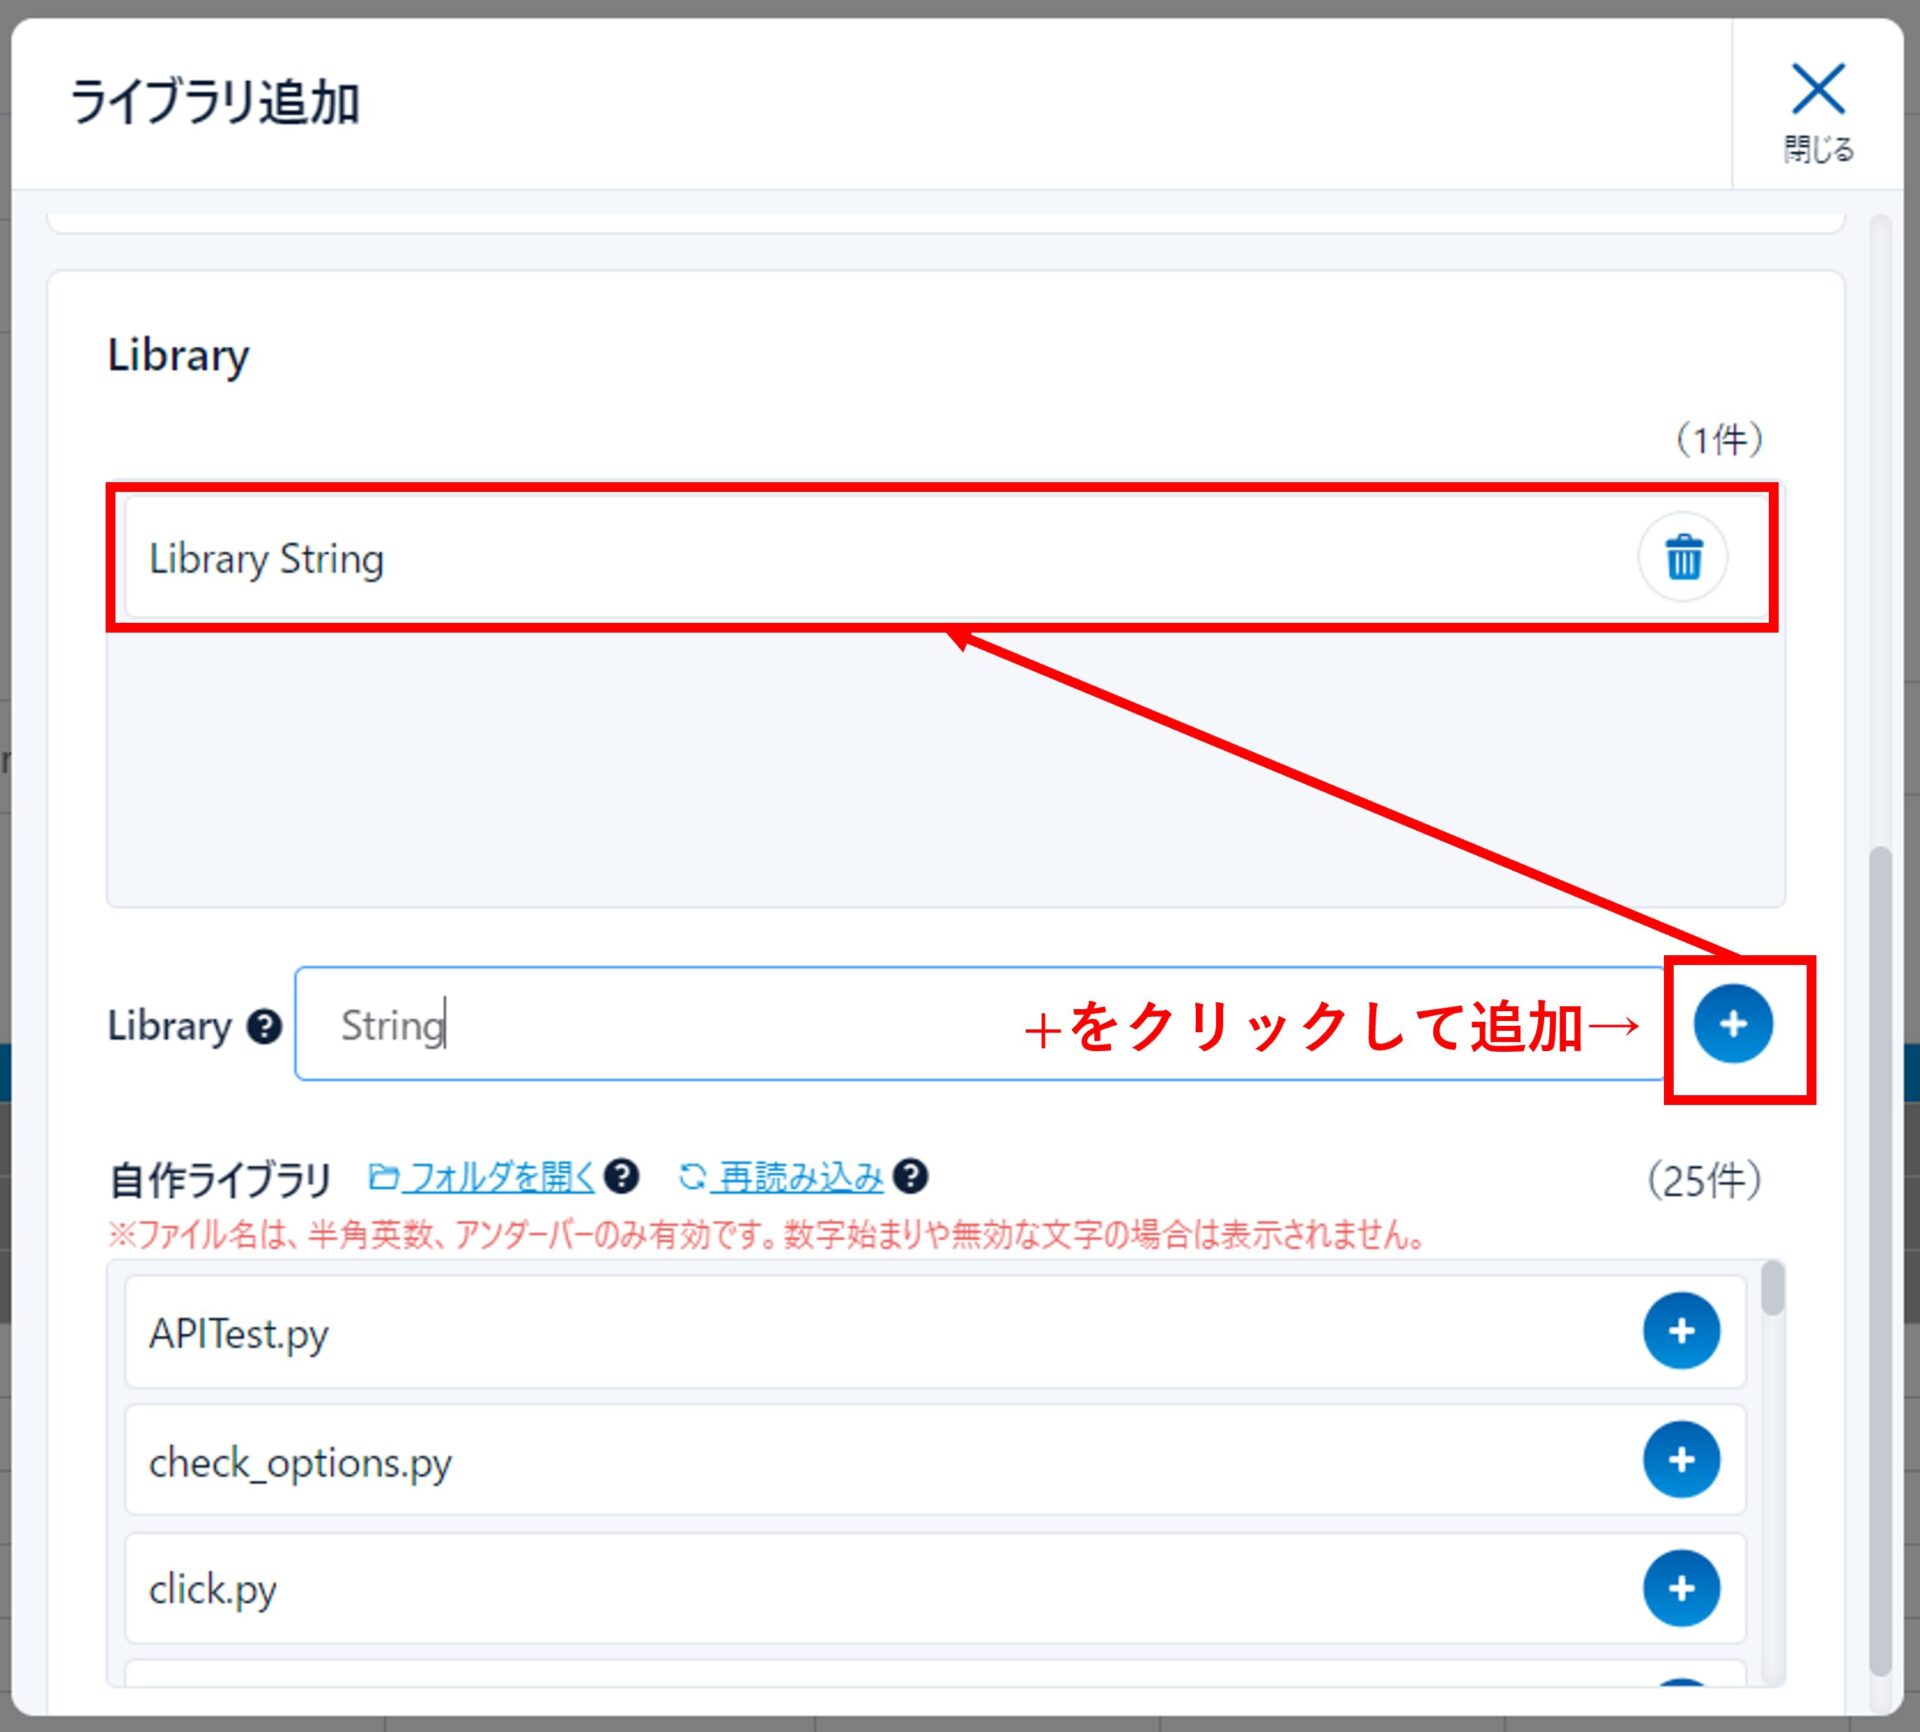
Task: Add APITest.py with its plus button
Action: (x=1681, y=1331)
